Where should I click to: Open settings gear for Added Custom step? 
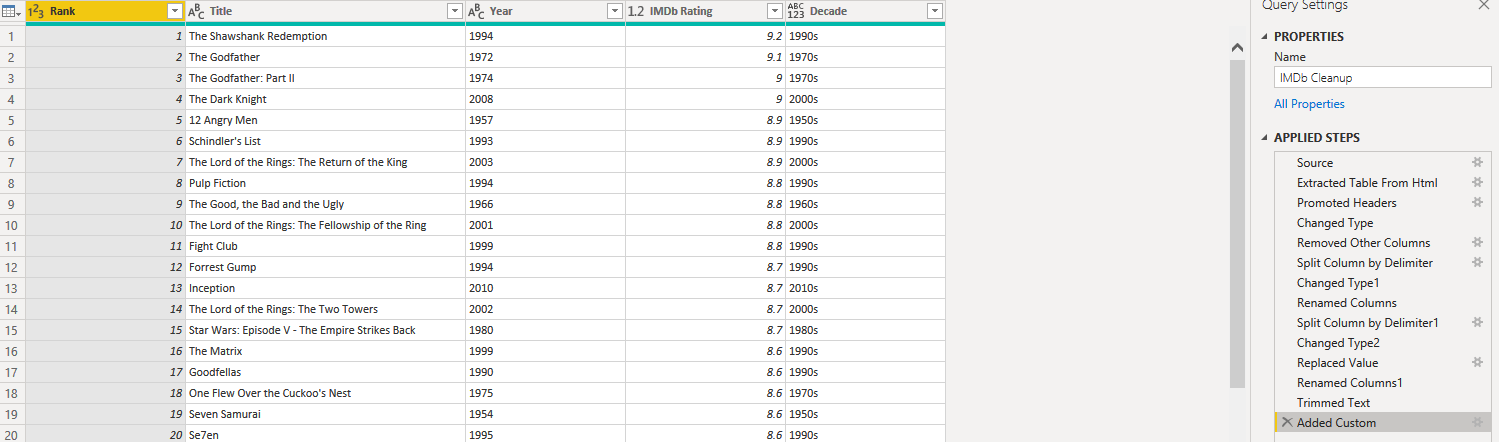click(1477, 422)
